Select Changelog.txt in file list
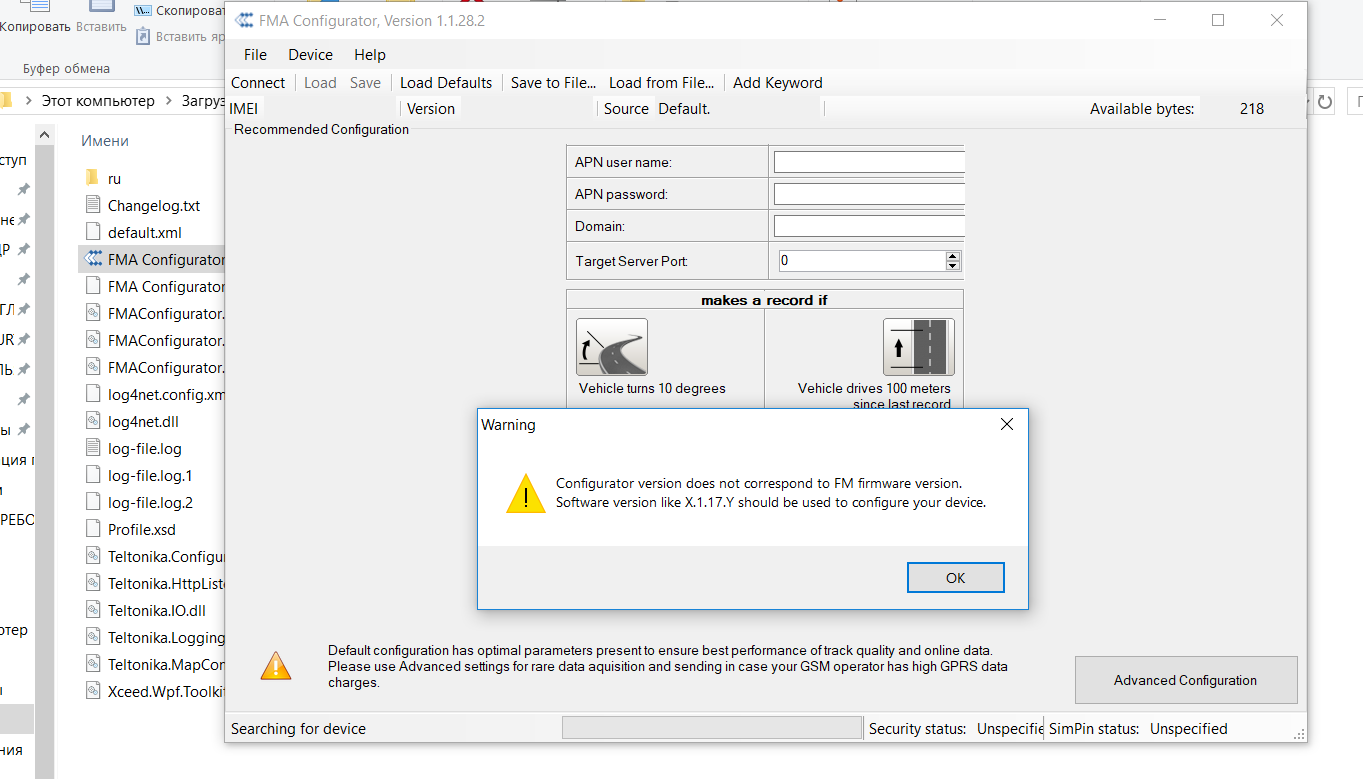Viewport: 1363px width, 779px height. coord(153,205)
